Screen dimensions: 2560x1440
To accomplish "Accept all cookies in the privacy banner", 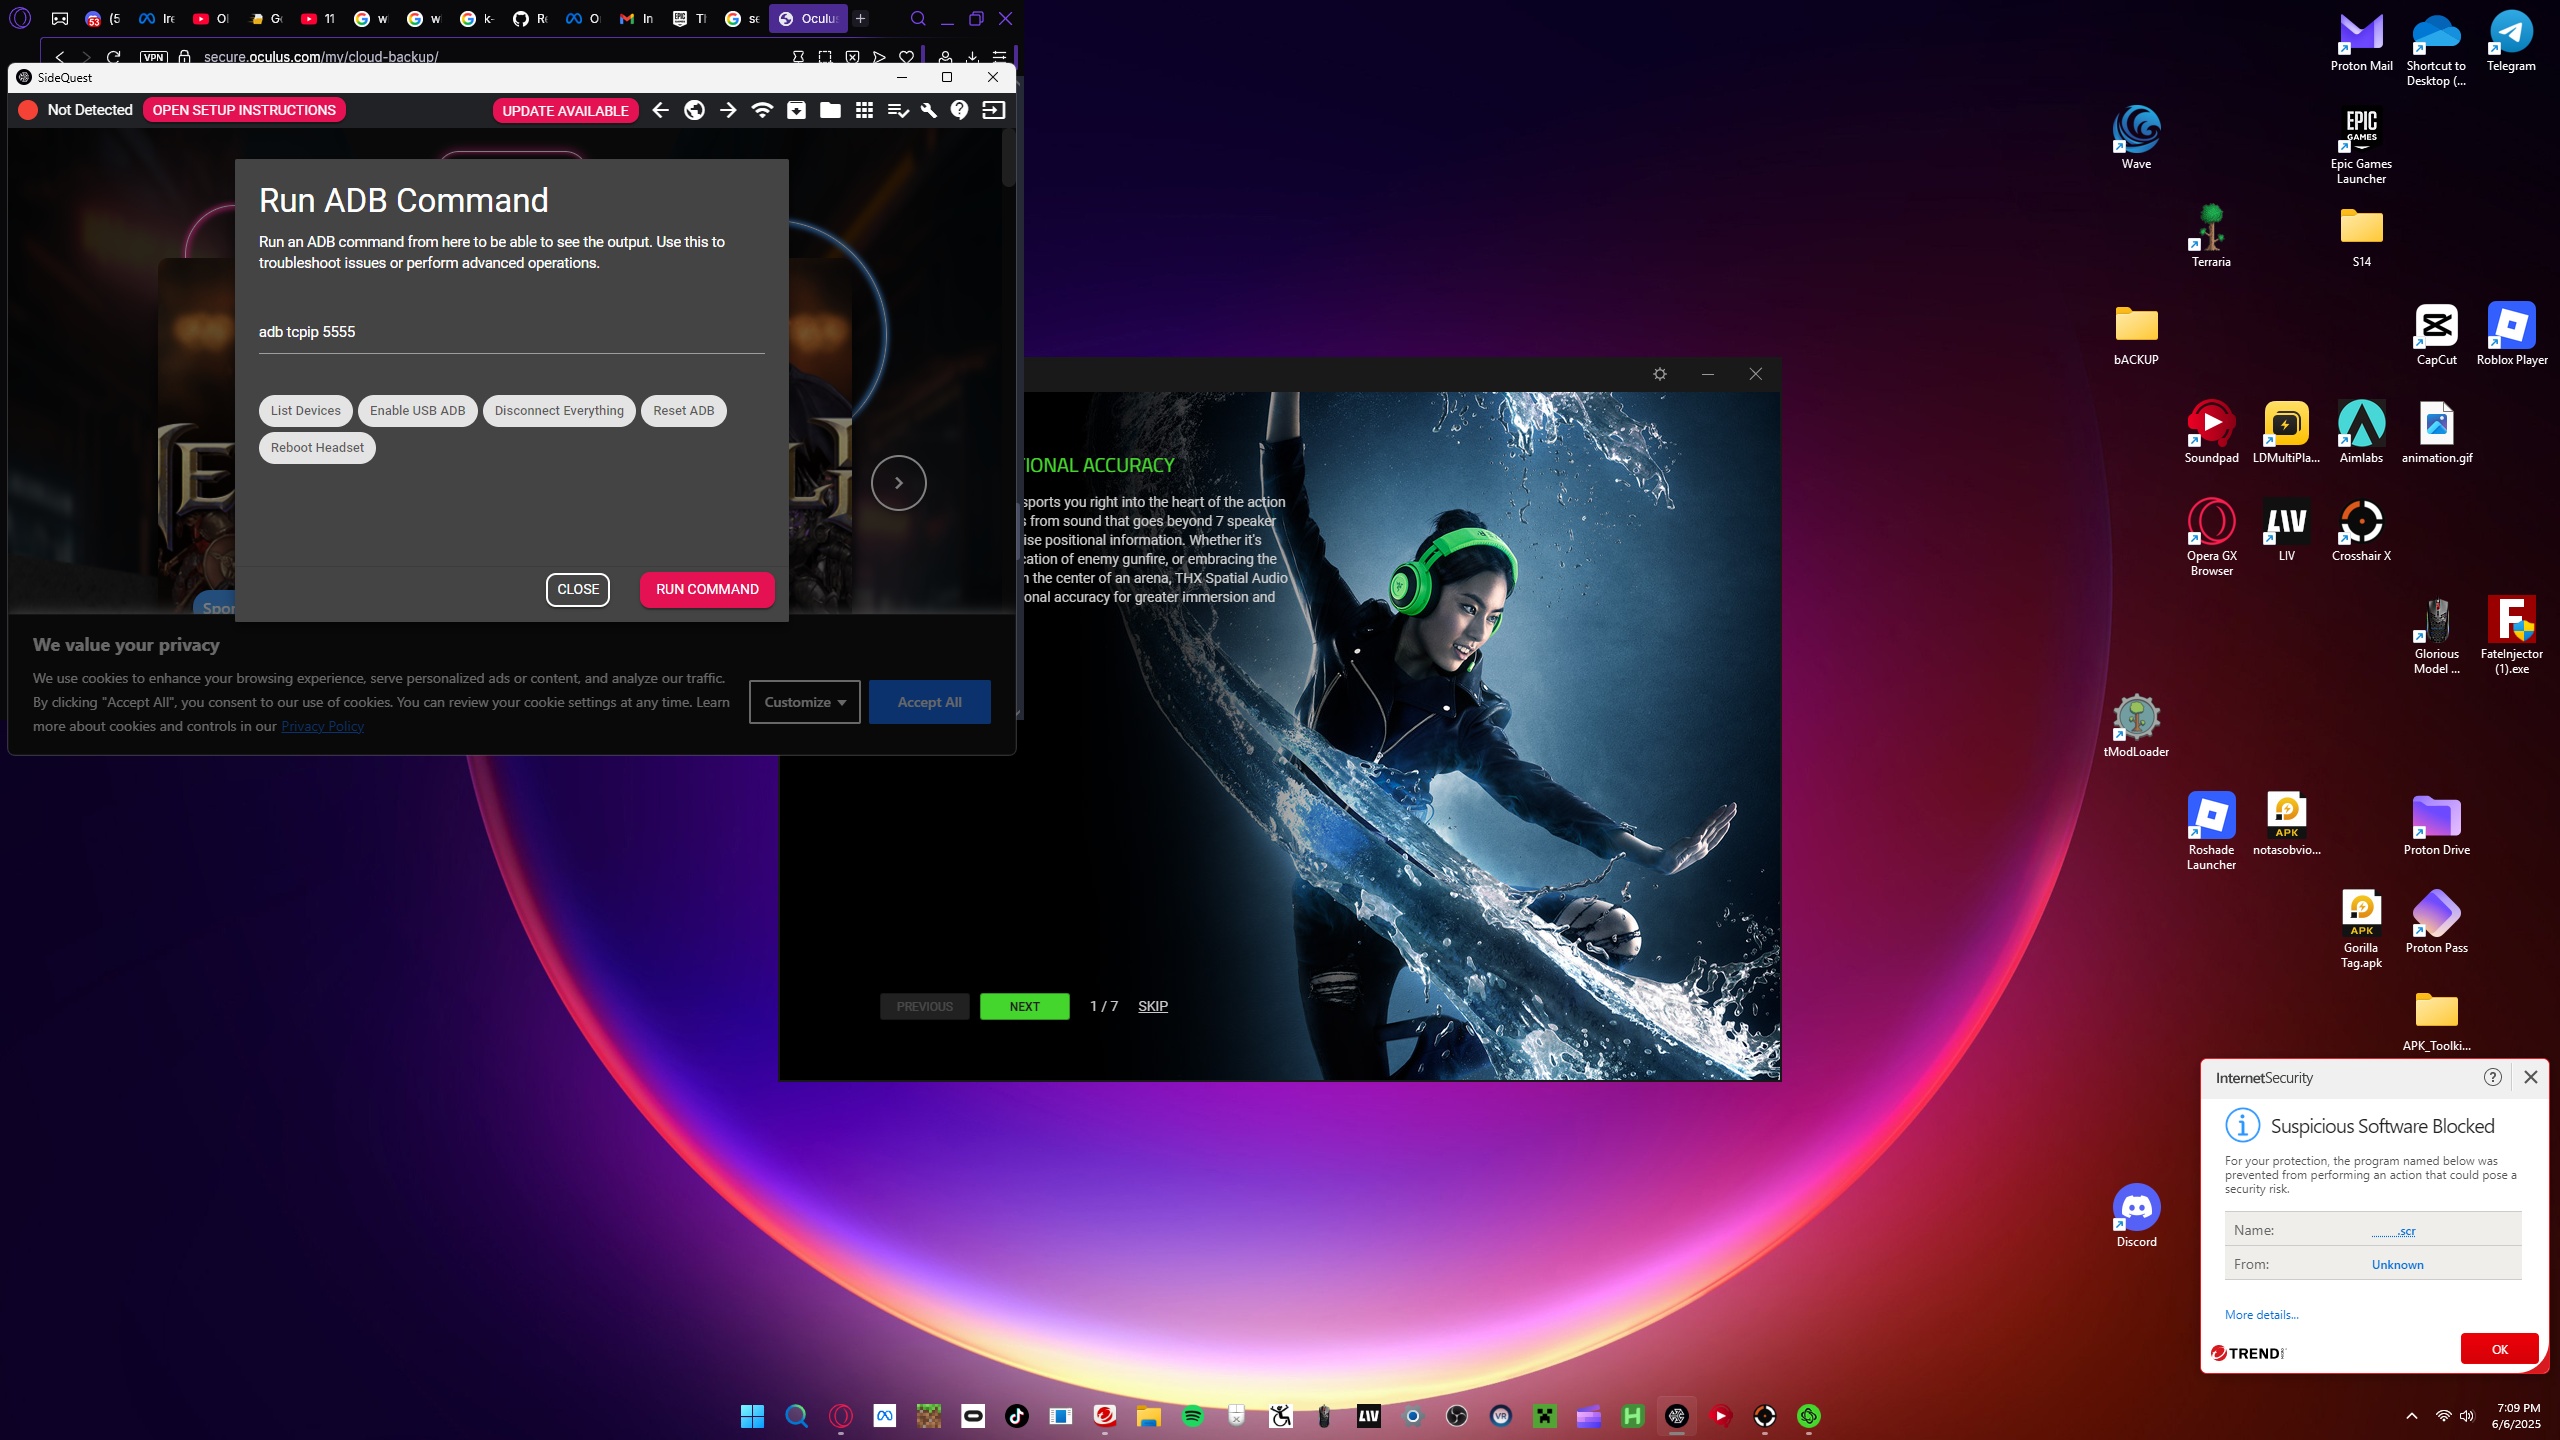I will (x=929, y=702).
